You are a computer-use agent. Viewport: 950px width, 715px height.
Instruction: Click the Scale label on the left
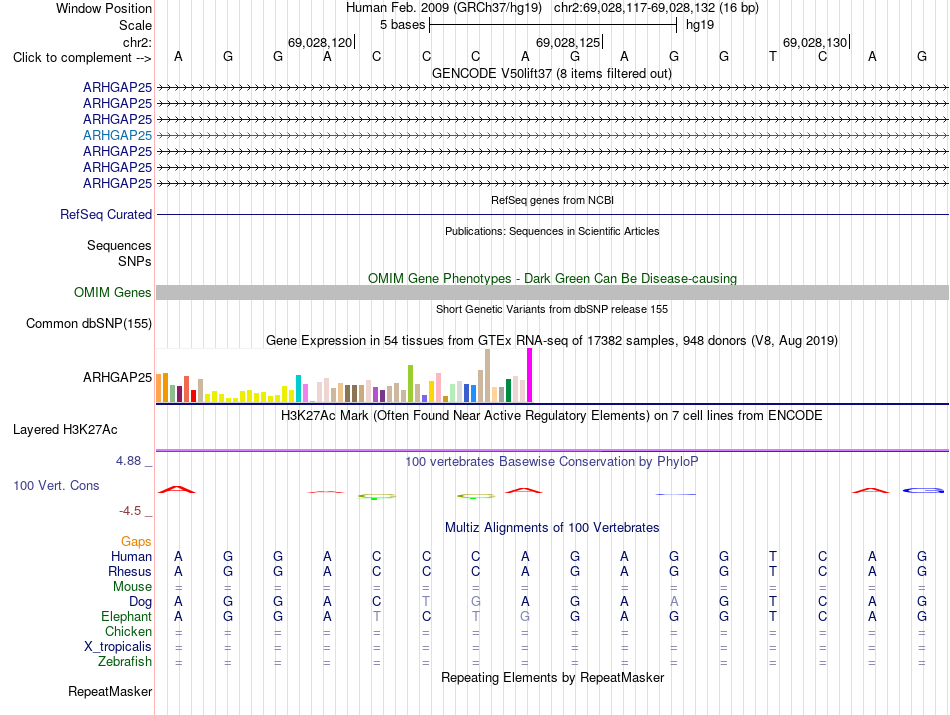136,25
